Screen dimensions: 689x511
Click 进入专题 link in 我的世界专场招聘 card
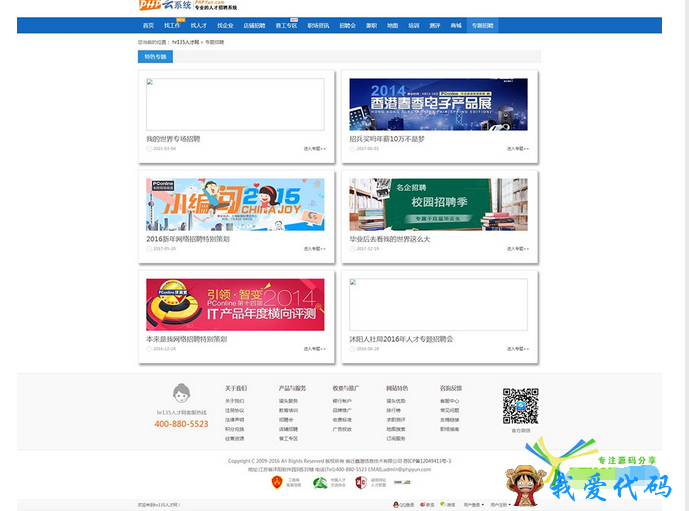[315, 149]
